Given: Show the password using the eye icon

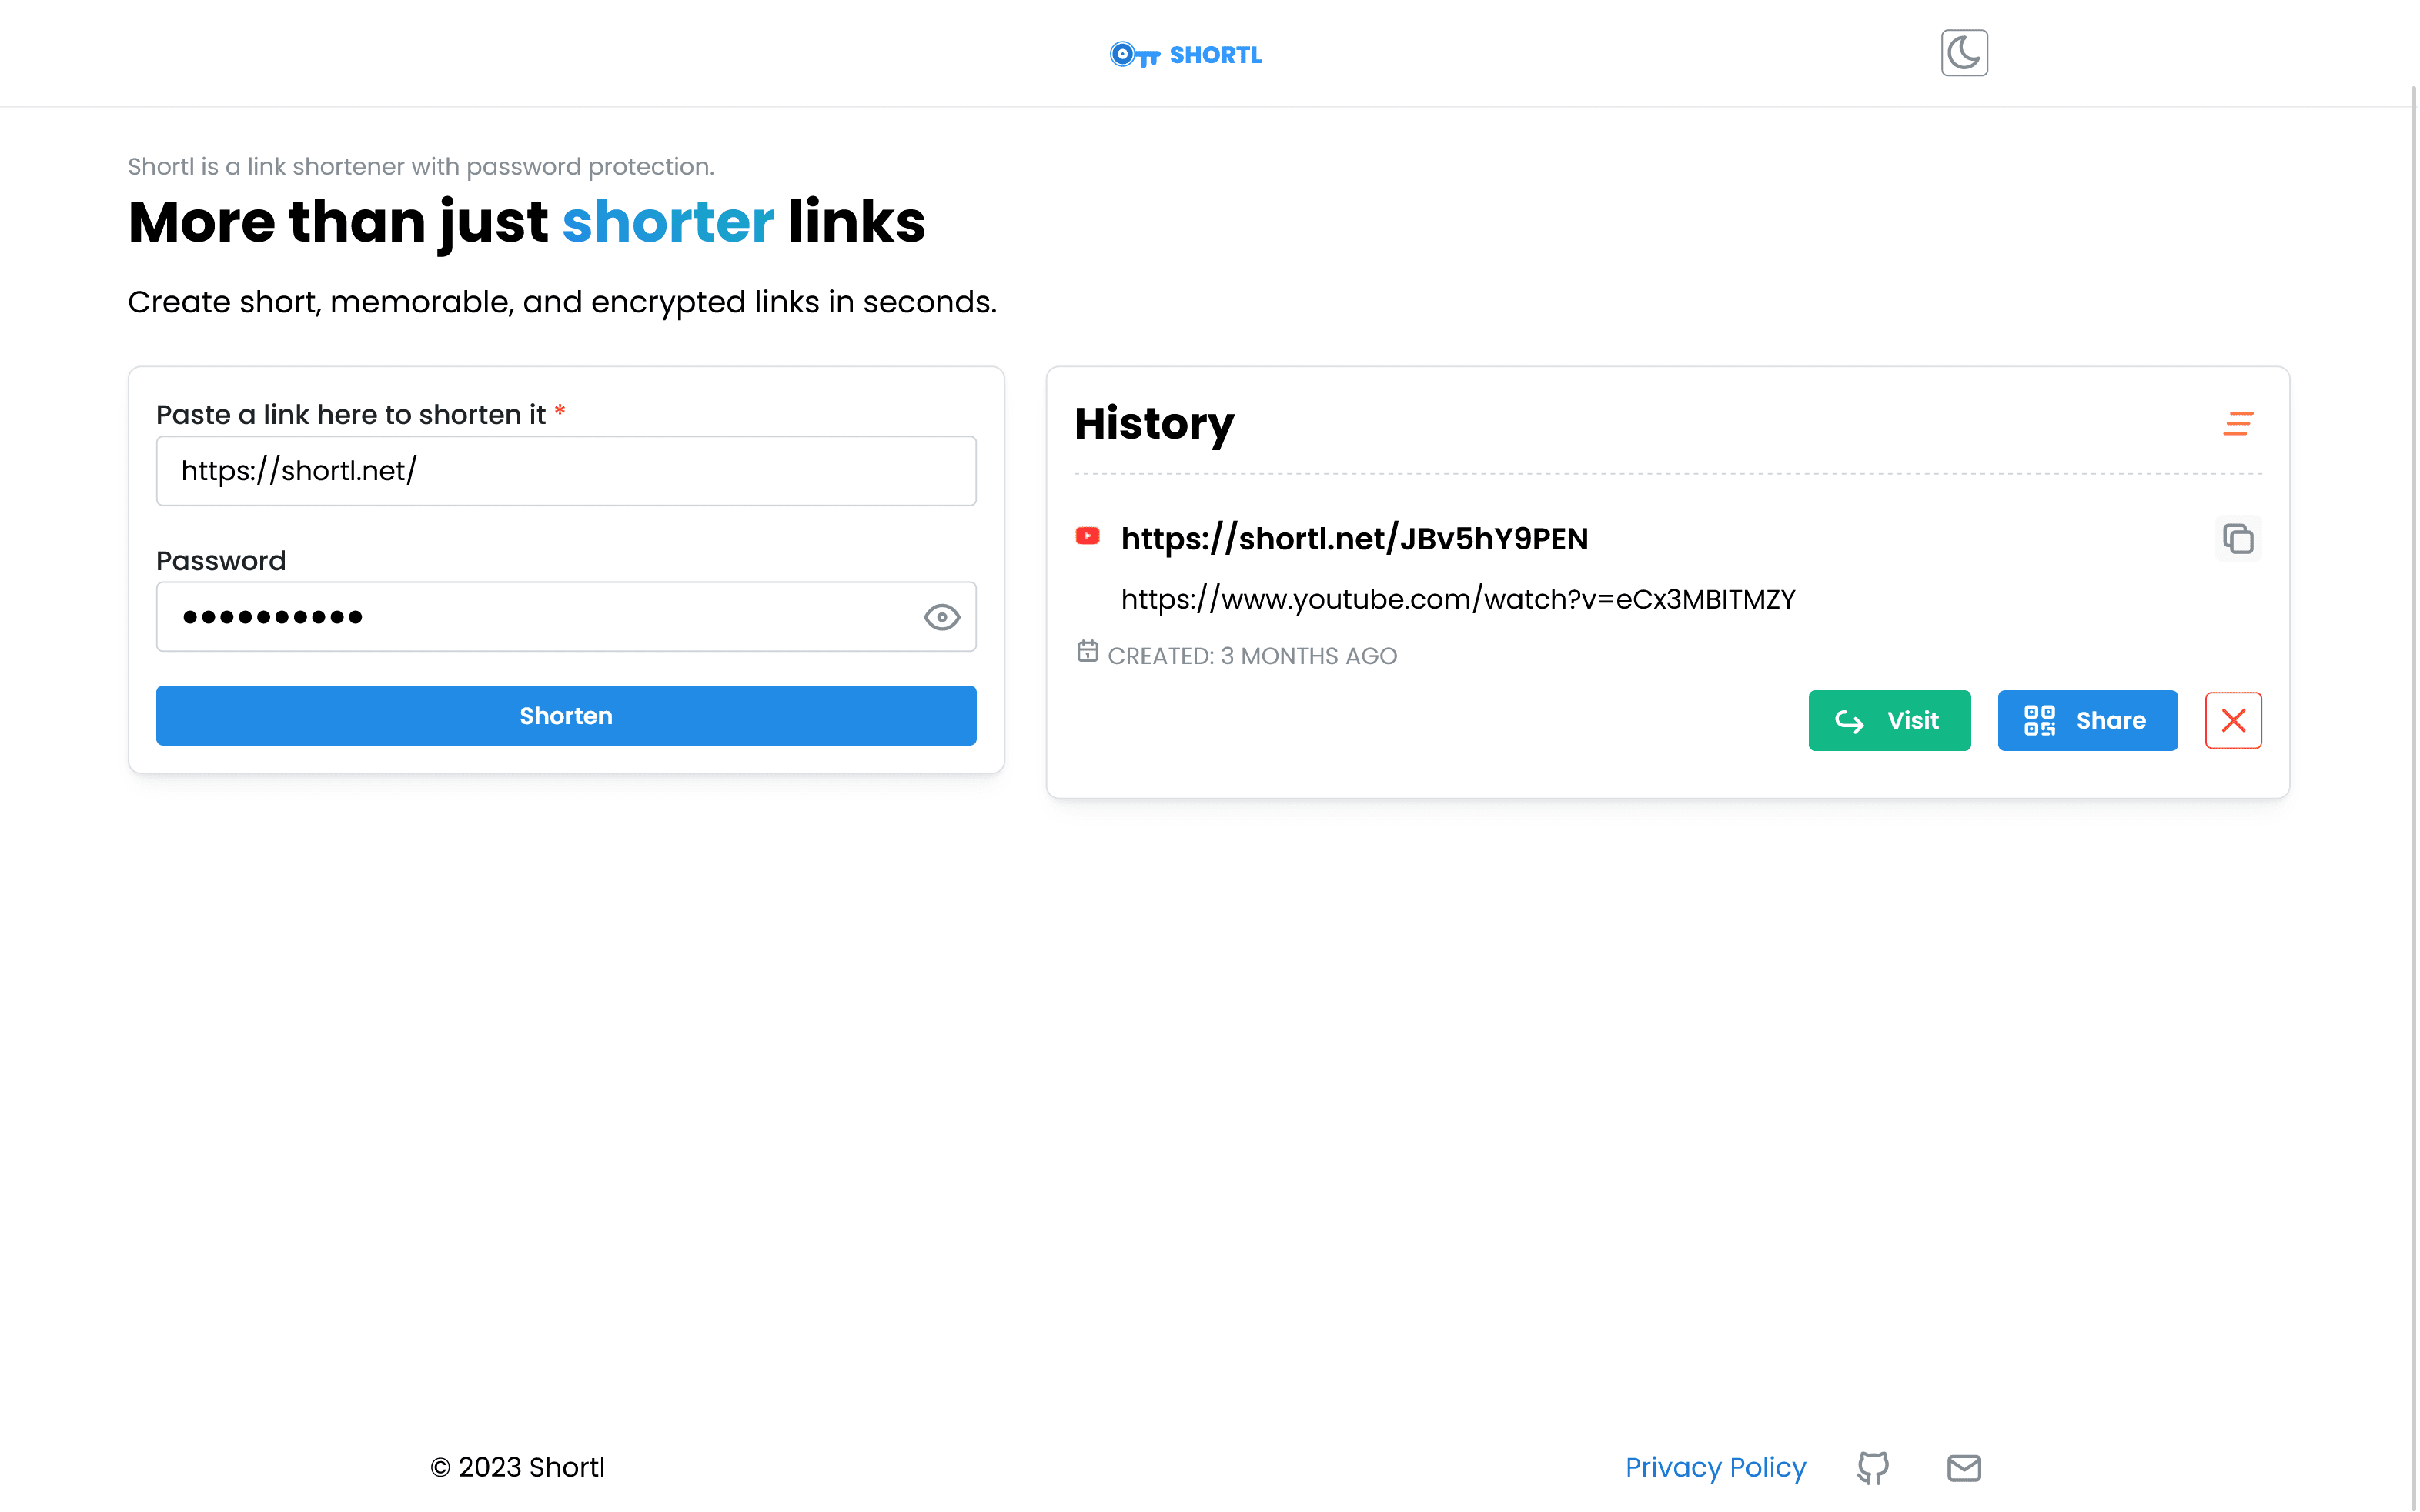Looking at the screenshot, I should [941, 617].
